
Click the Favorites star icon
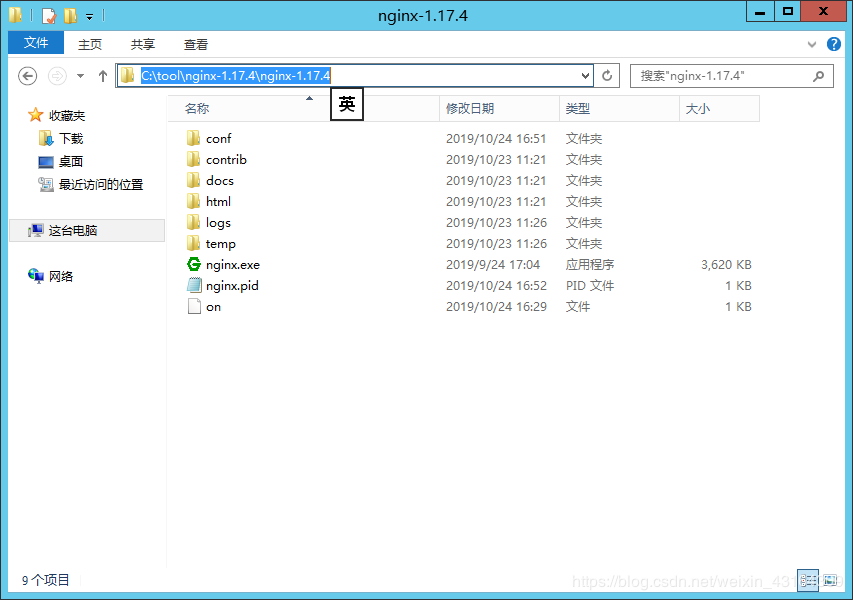35,115
